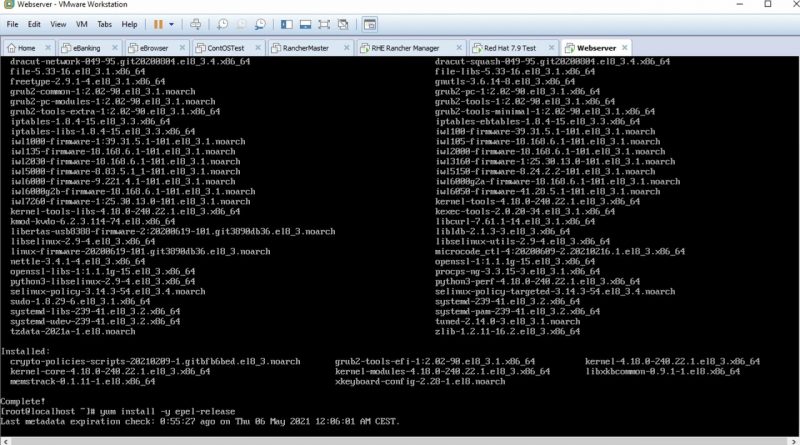Click the VM icon on RancherMaster tab

point(276,48)
